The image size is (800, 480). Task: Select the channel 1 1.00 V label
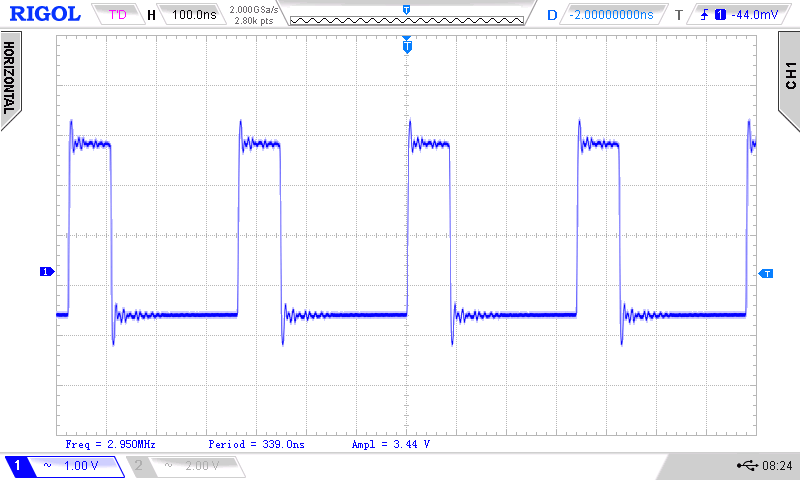tap(81, 465)
